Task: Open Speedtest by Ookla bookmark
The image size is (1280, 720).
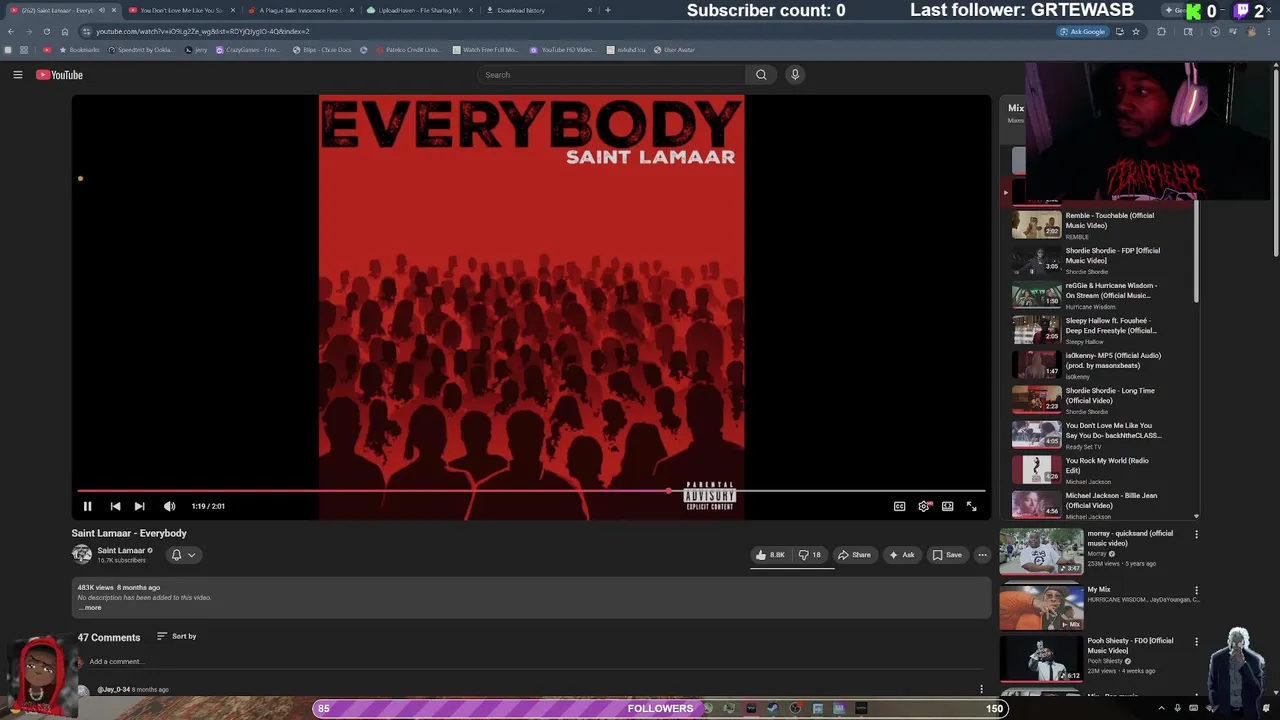Action: point(142,50)
